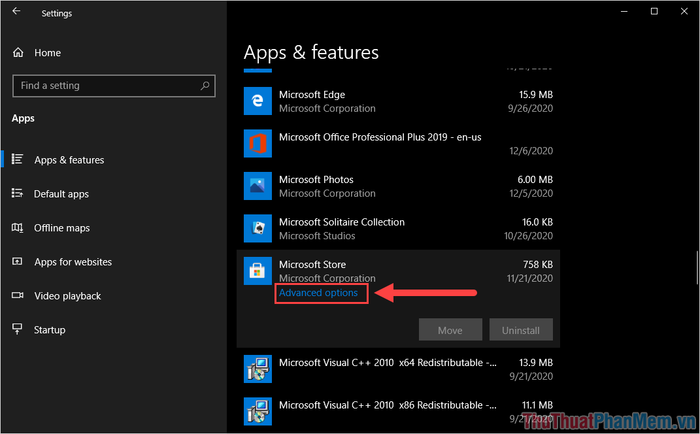Screen dimensions: 700x434
Task: Open Advanced options for Microsoft Store
Action: coord(318,293)
